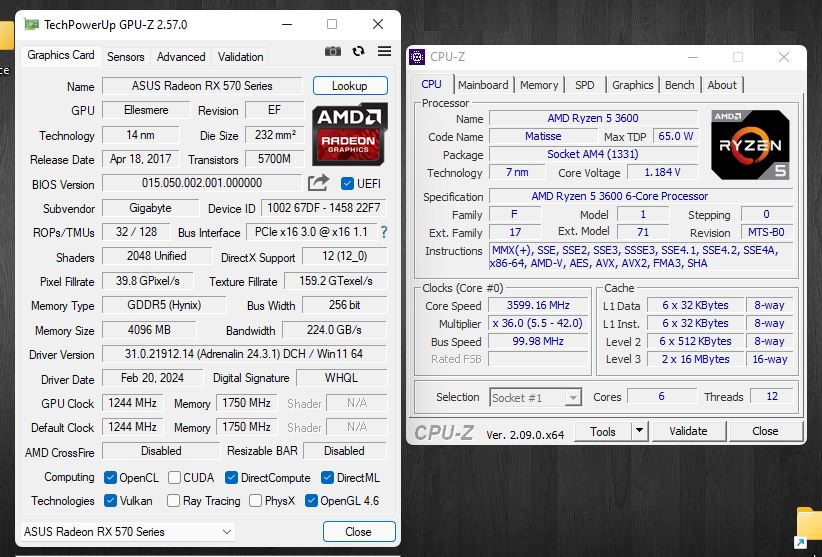Open the Graphics tab in CPU-Z
Viewport: 822px width, 557px height.
coord(632,85)
